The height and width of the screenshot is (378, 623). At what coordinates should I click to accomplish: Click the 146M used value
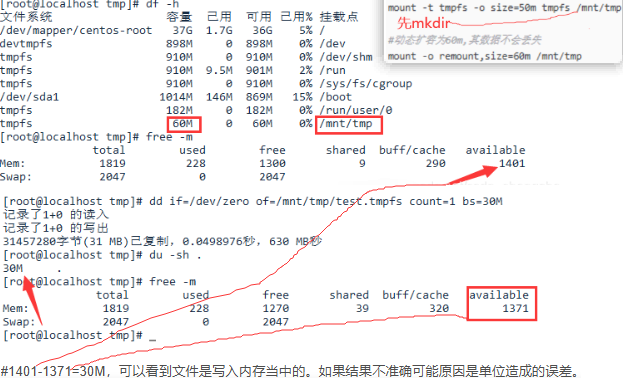coord(219,97)
